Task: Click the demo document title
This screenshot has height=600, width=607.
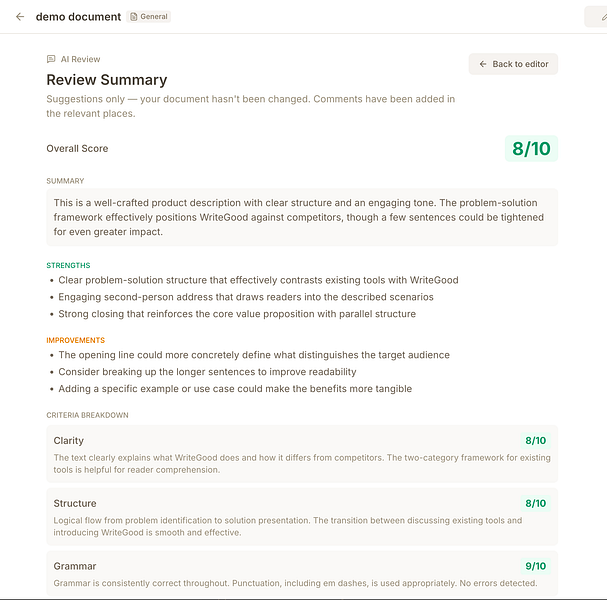Action: pos(78,17)
